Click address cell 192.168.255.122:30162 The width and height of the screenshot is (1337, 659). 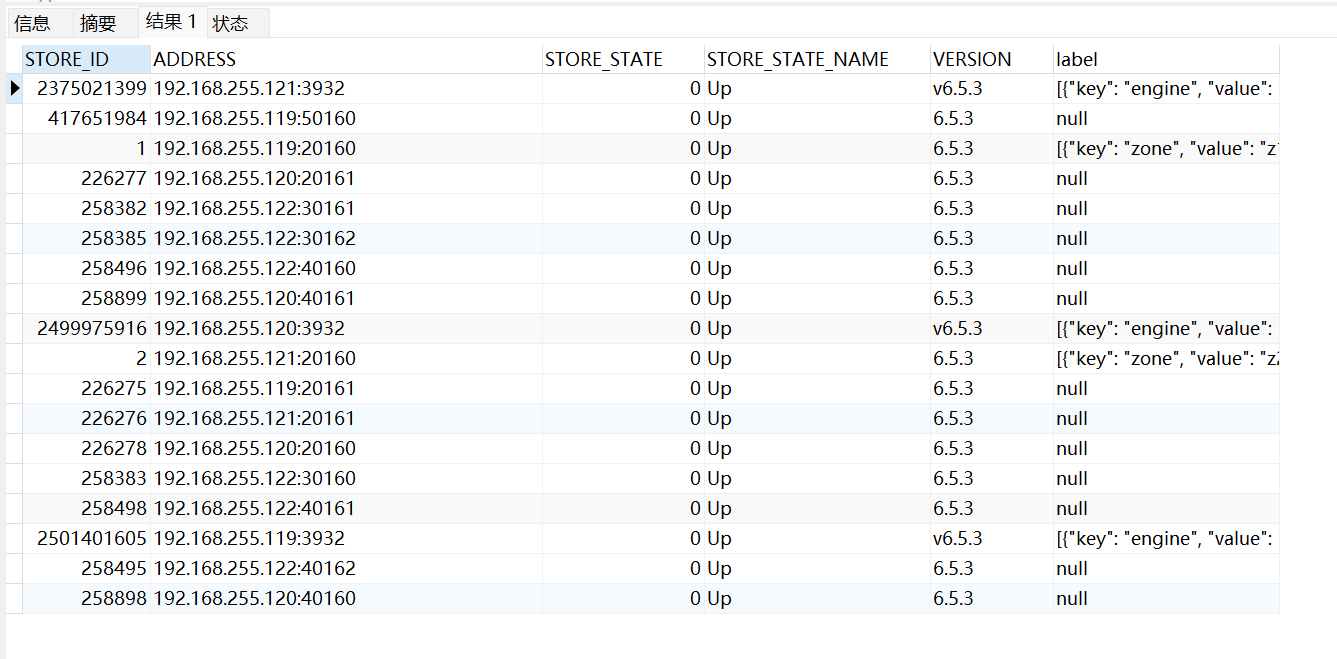click(x=254, y=239)
